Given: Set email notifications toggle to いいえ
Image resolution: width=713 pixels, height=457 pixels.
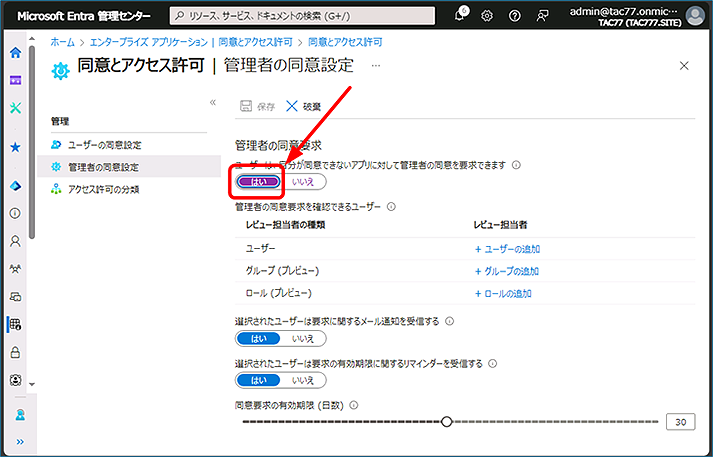Looking at the screenshot, I should click(303, 339).
